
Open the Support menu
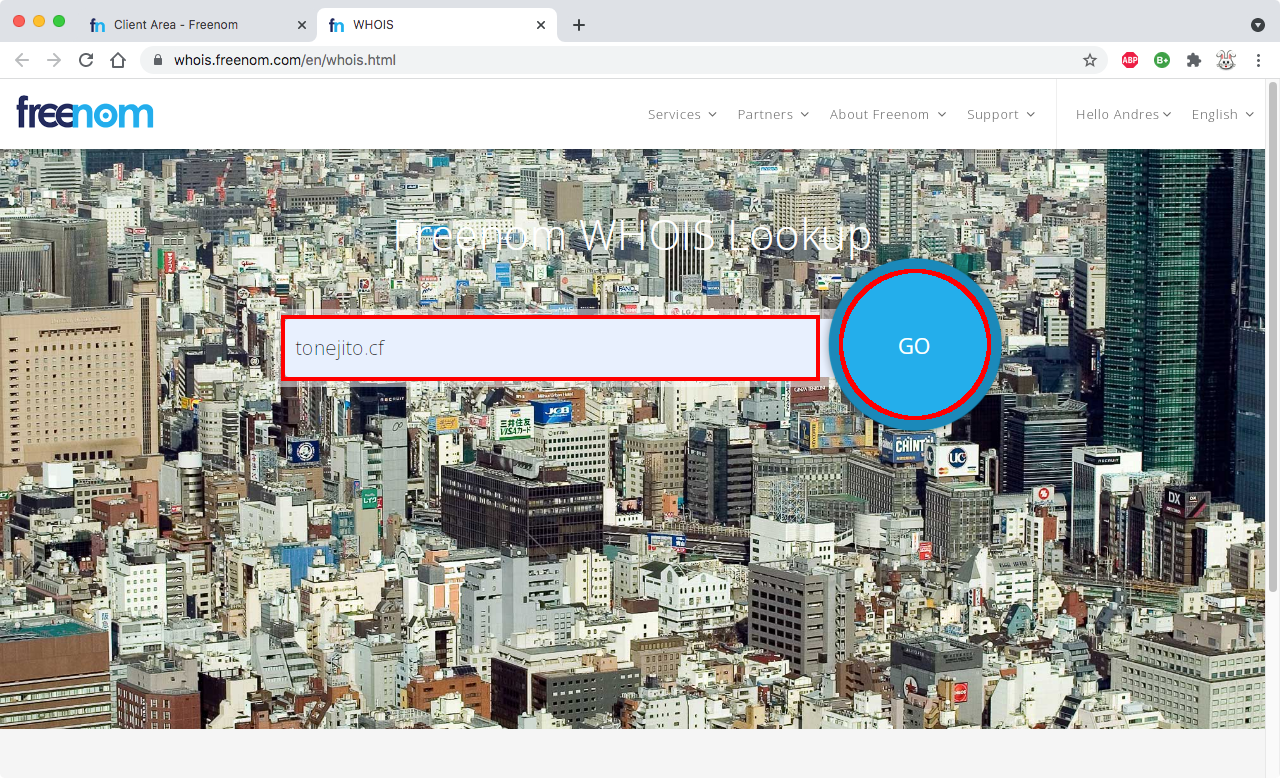click(1000, 114)
